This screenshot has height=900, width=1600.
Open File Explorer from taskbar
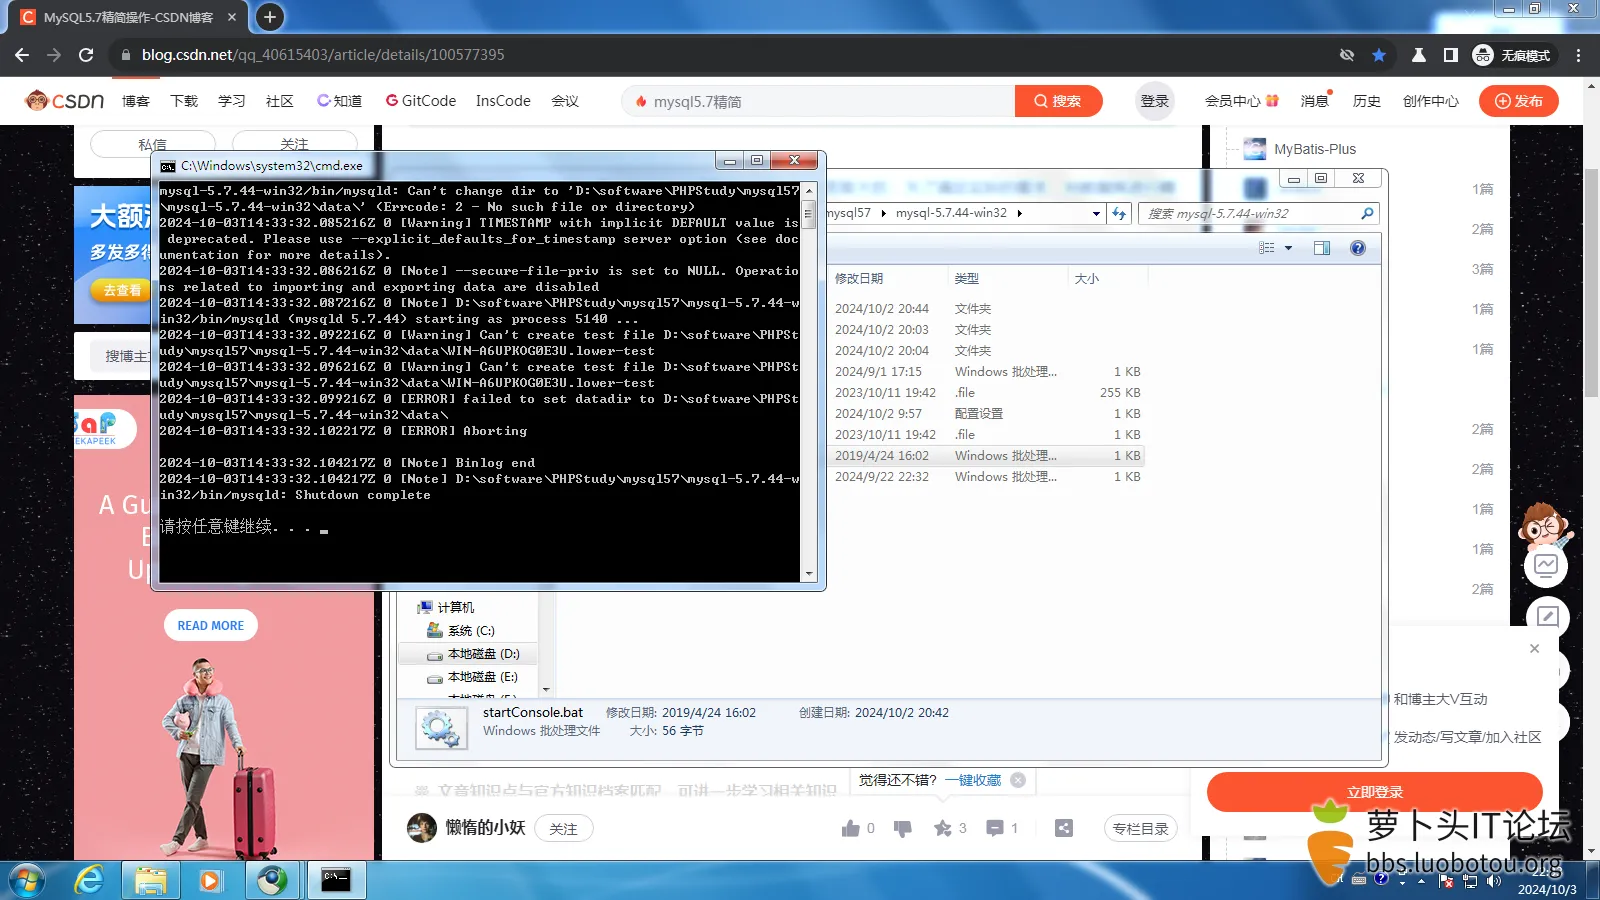tap(151, 880)
